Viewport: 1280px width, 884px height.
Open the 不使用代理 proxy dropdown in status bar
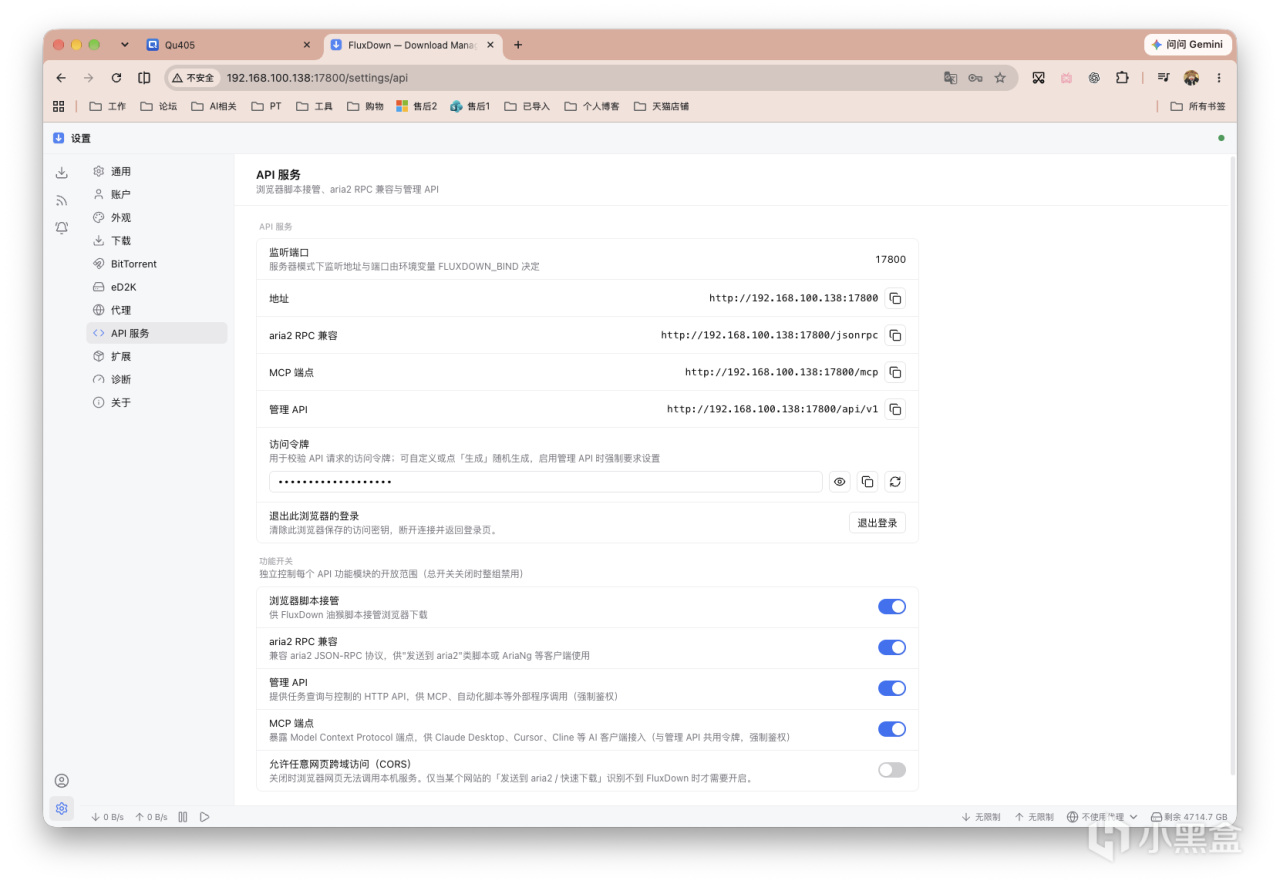[x=1102, y=817]
